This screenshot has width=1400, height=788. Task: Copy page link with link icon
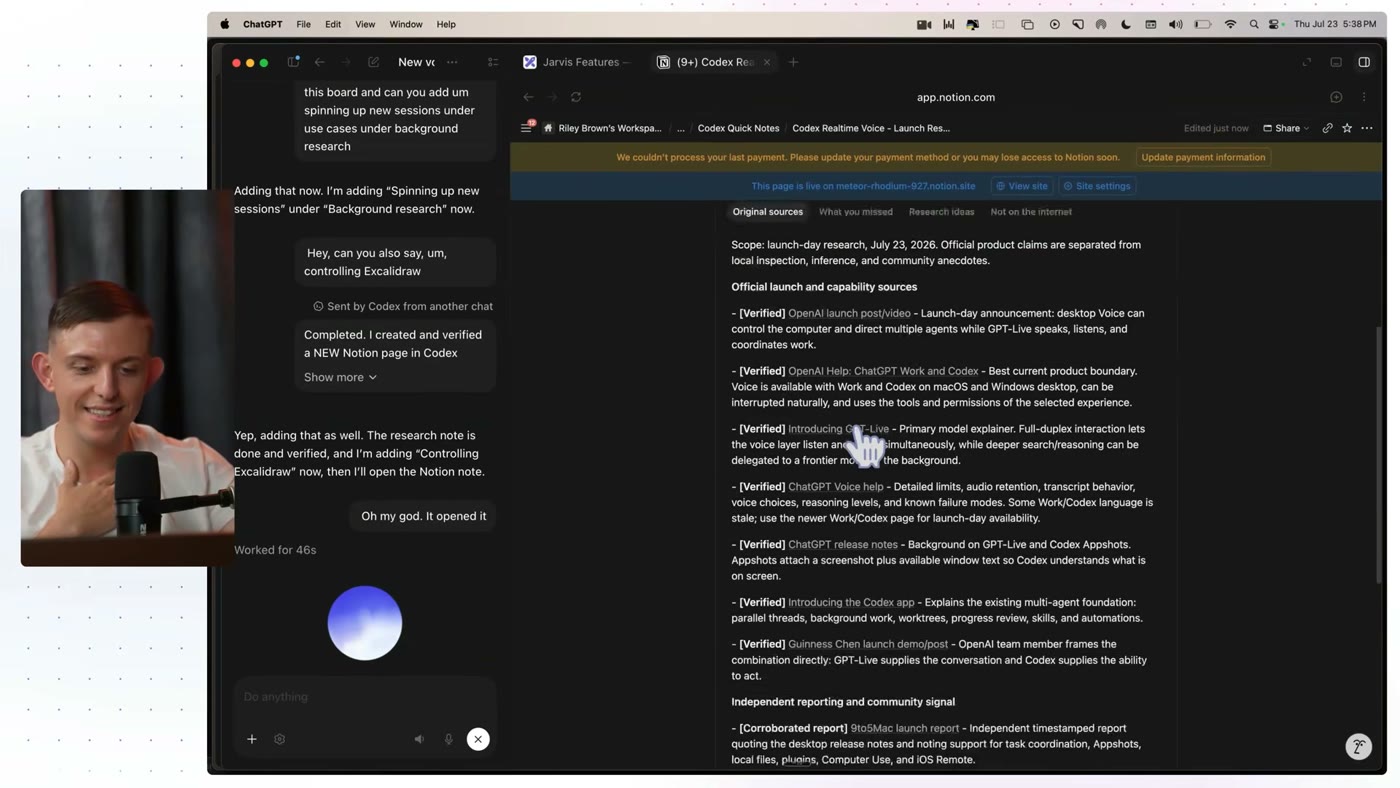pyautogui.click(x=1328, y=128)
